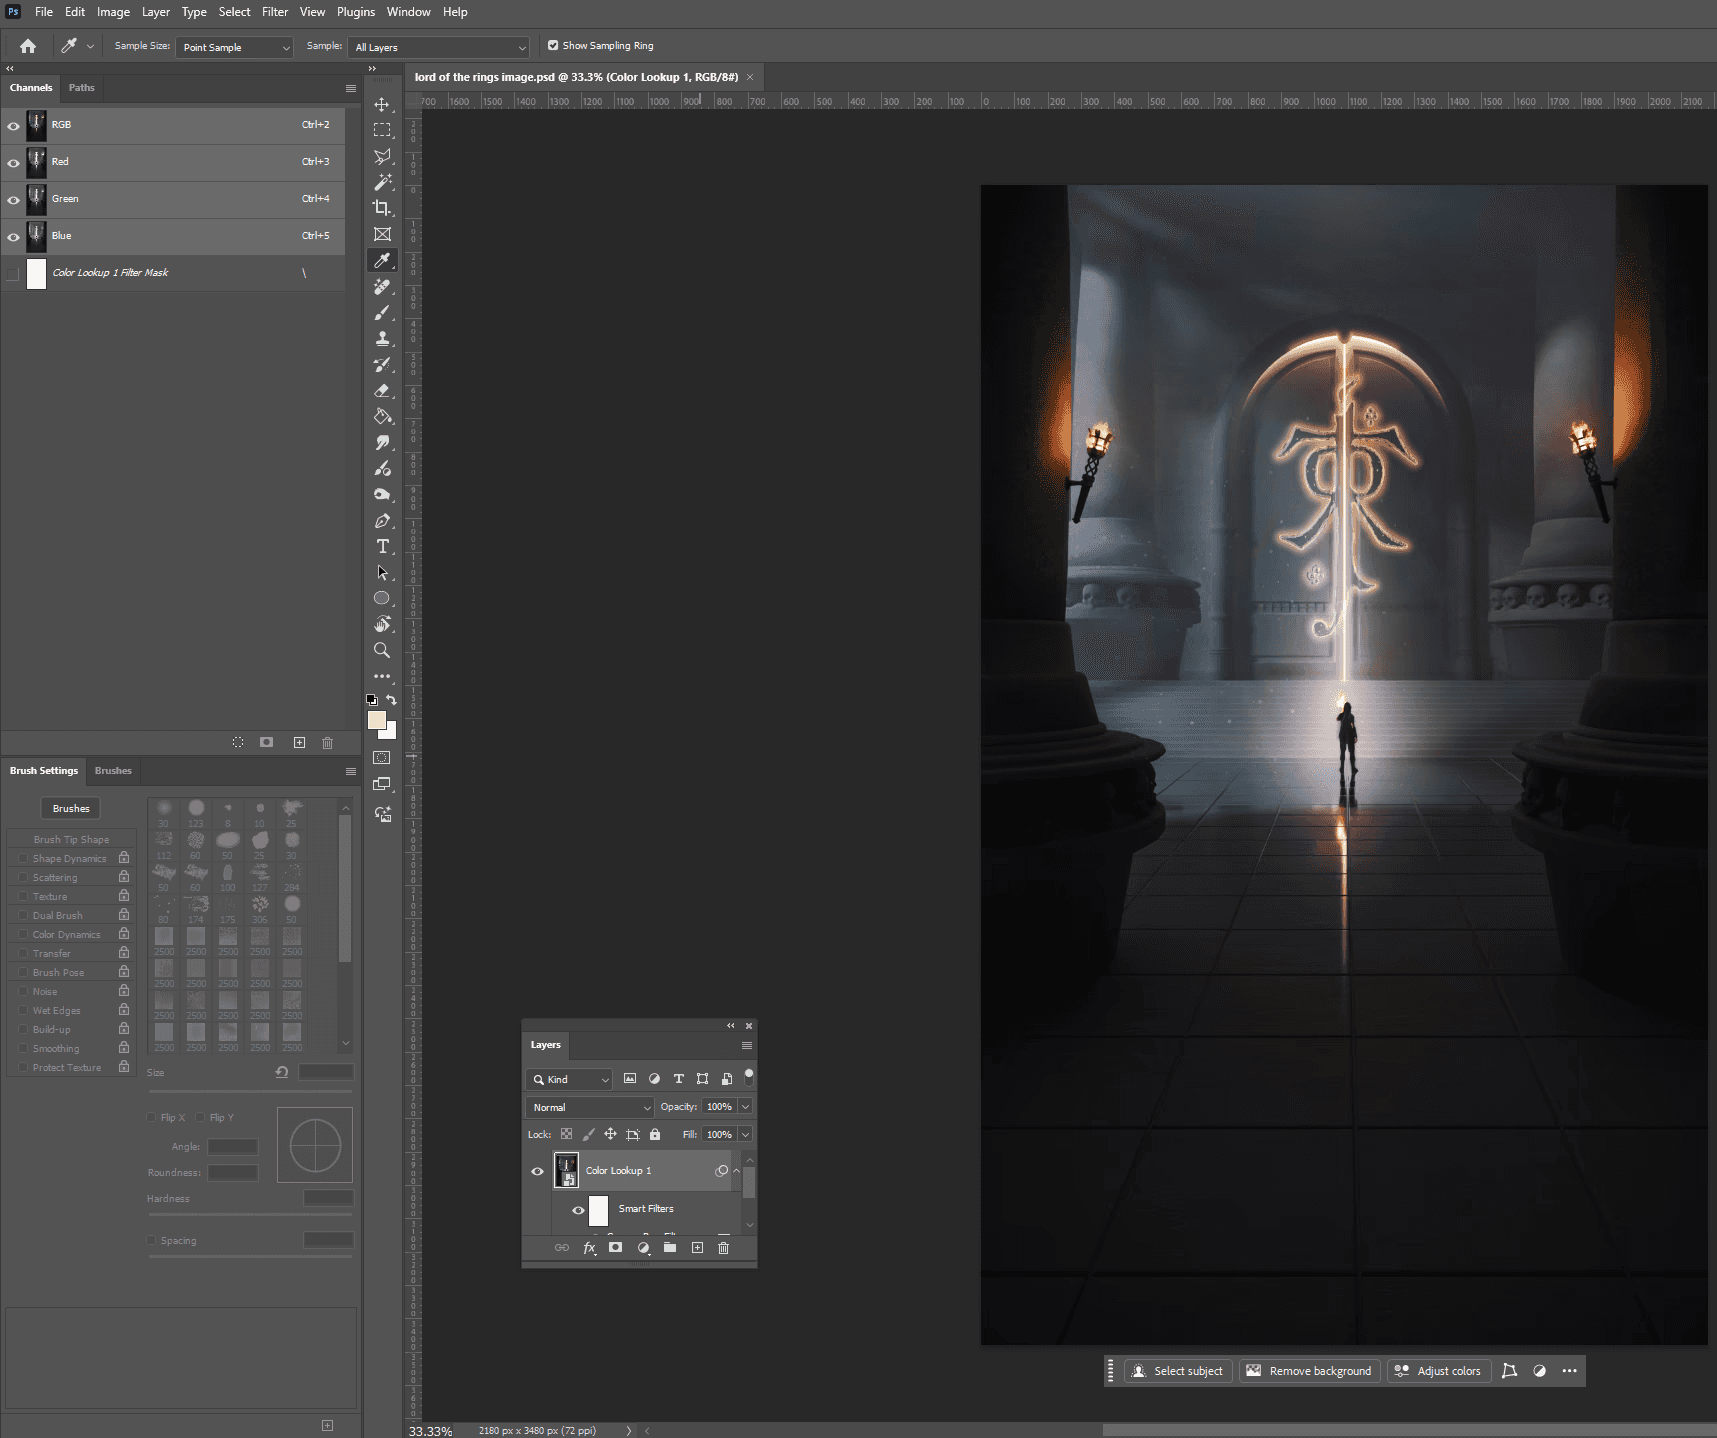Click the Eraser tool
Image resolution: width=1717 pixels, height=1438 pixels.
(382, 390)
